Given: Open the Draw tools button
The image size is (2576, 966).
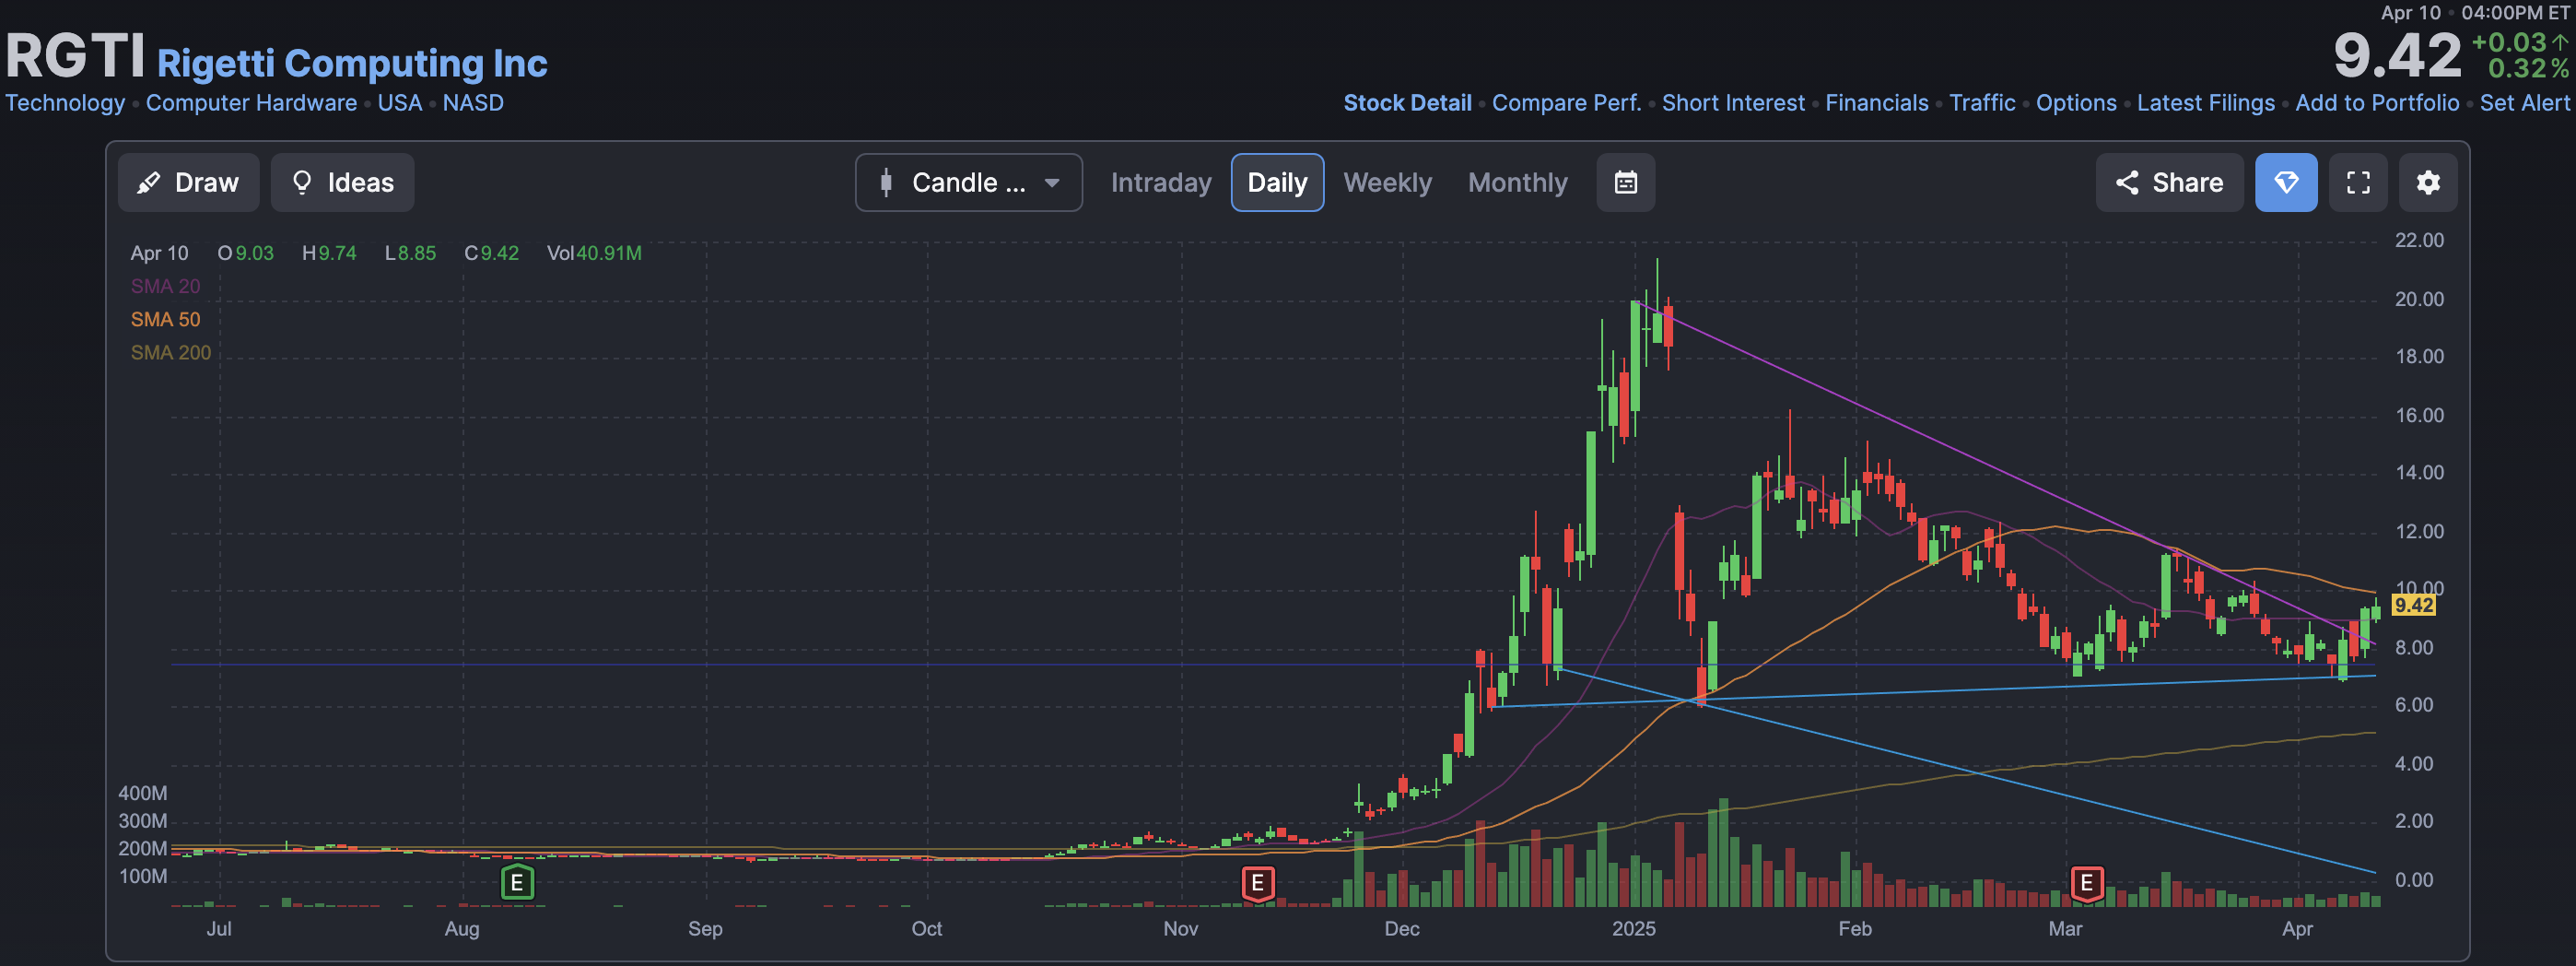Looking at the screenshot, I should point(188,183).
